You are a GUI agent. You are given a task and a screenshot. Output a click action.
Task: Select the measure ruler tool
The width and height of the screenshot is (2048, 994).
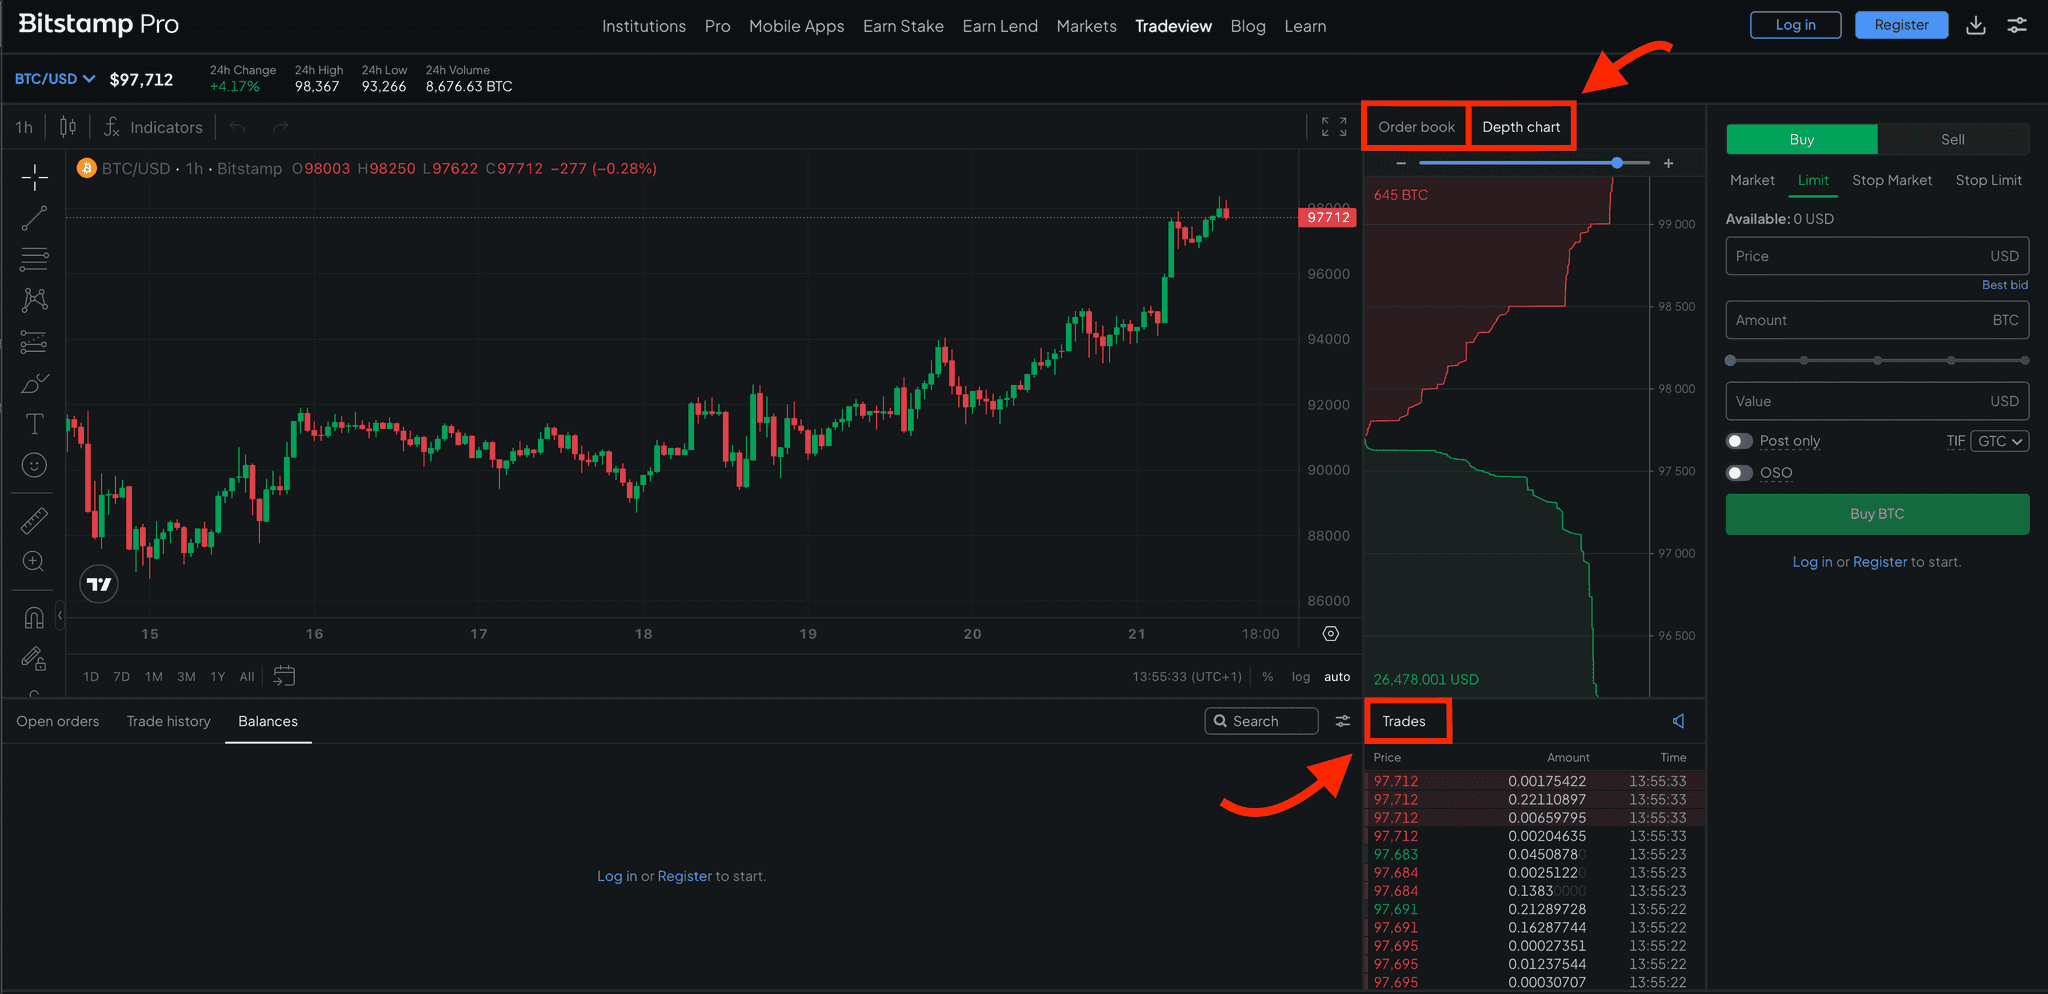click(33, 519)
